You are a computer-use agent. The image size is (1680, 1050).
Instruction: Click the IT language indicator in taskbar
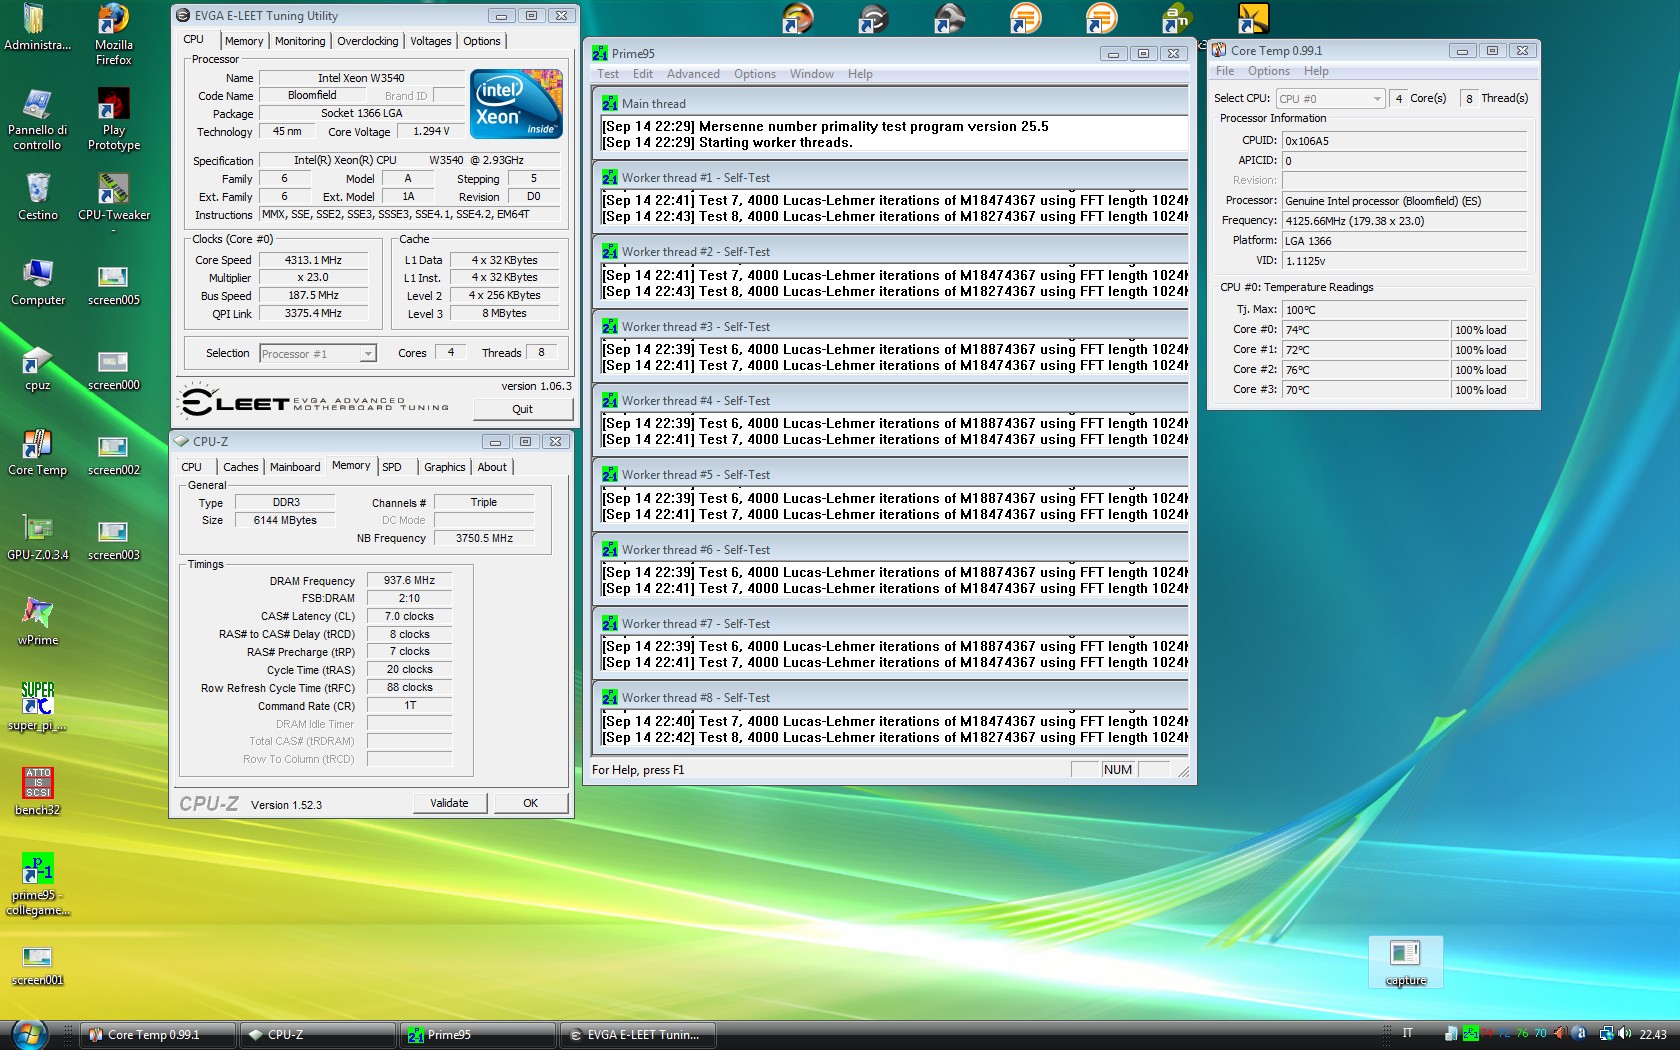(x=1407, y=1033)
